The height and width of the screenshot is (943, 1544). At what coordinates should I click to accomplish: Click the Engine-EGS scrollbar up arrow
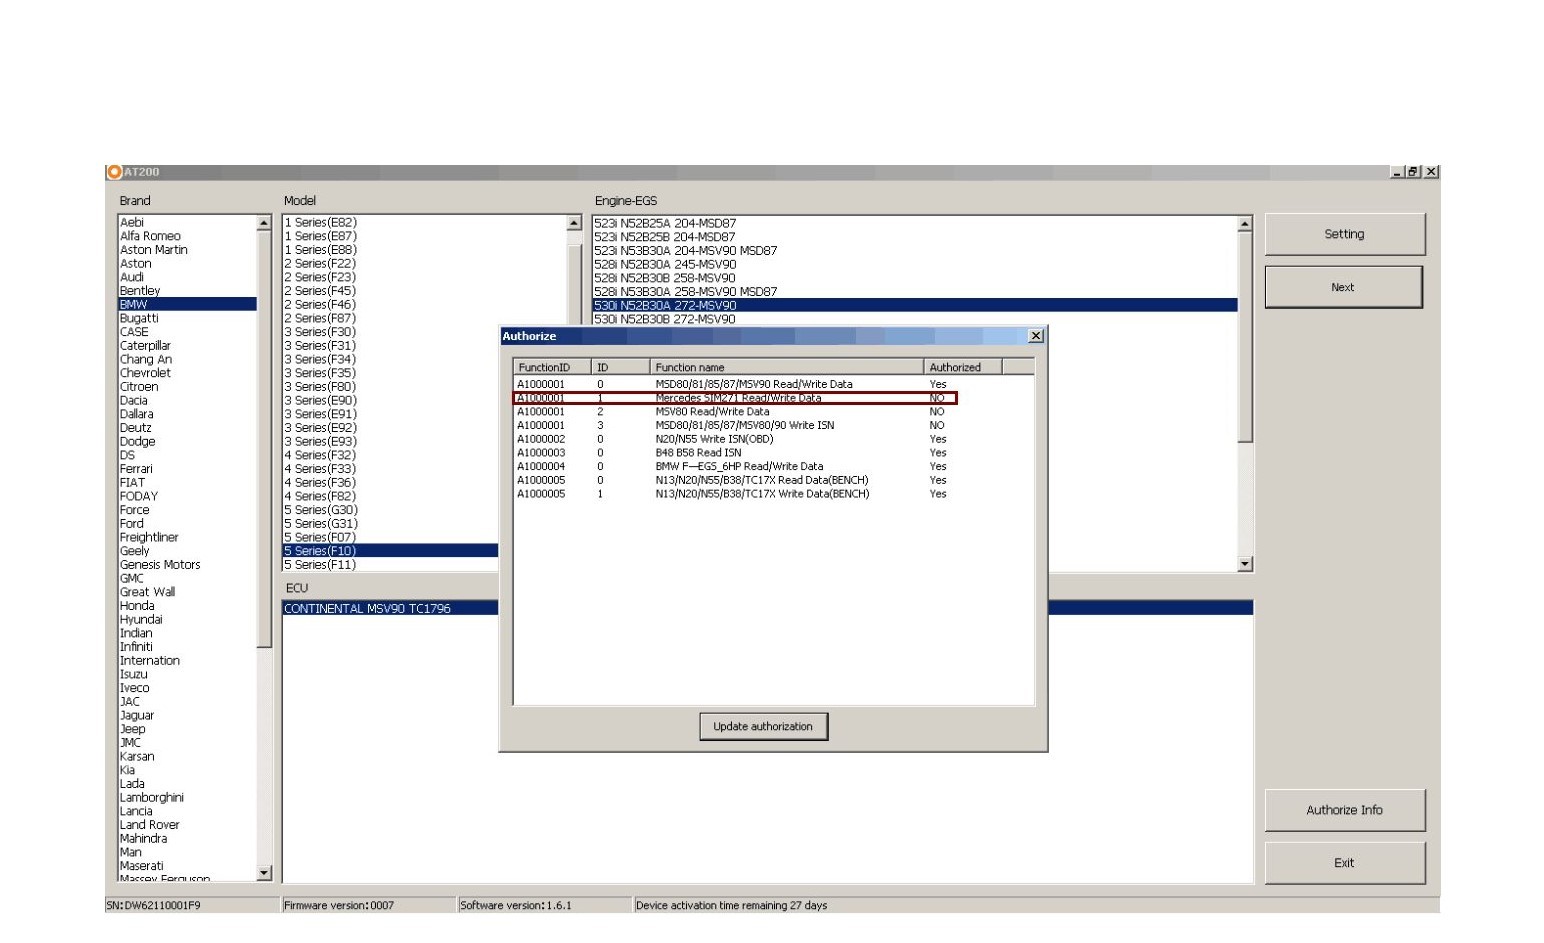point(1245,222)
